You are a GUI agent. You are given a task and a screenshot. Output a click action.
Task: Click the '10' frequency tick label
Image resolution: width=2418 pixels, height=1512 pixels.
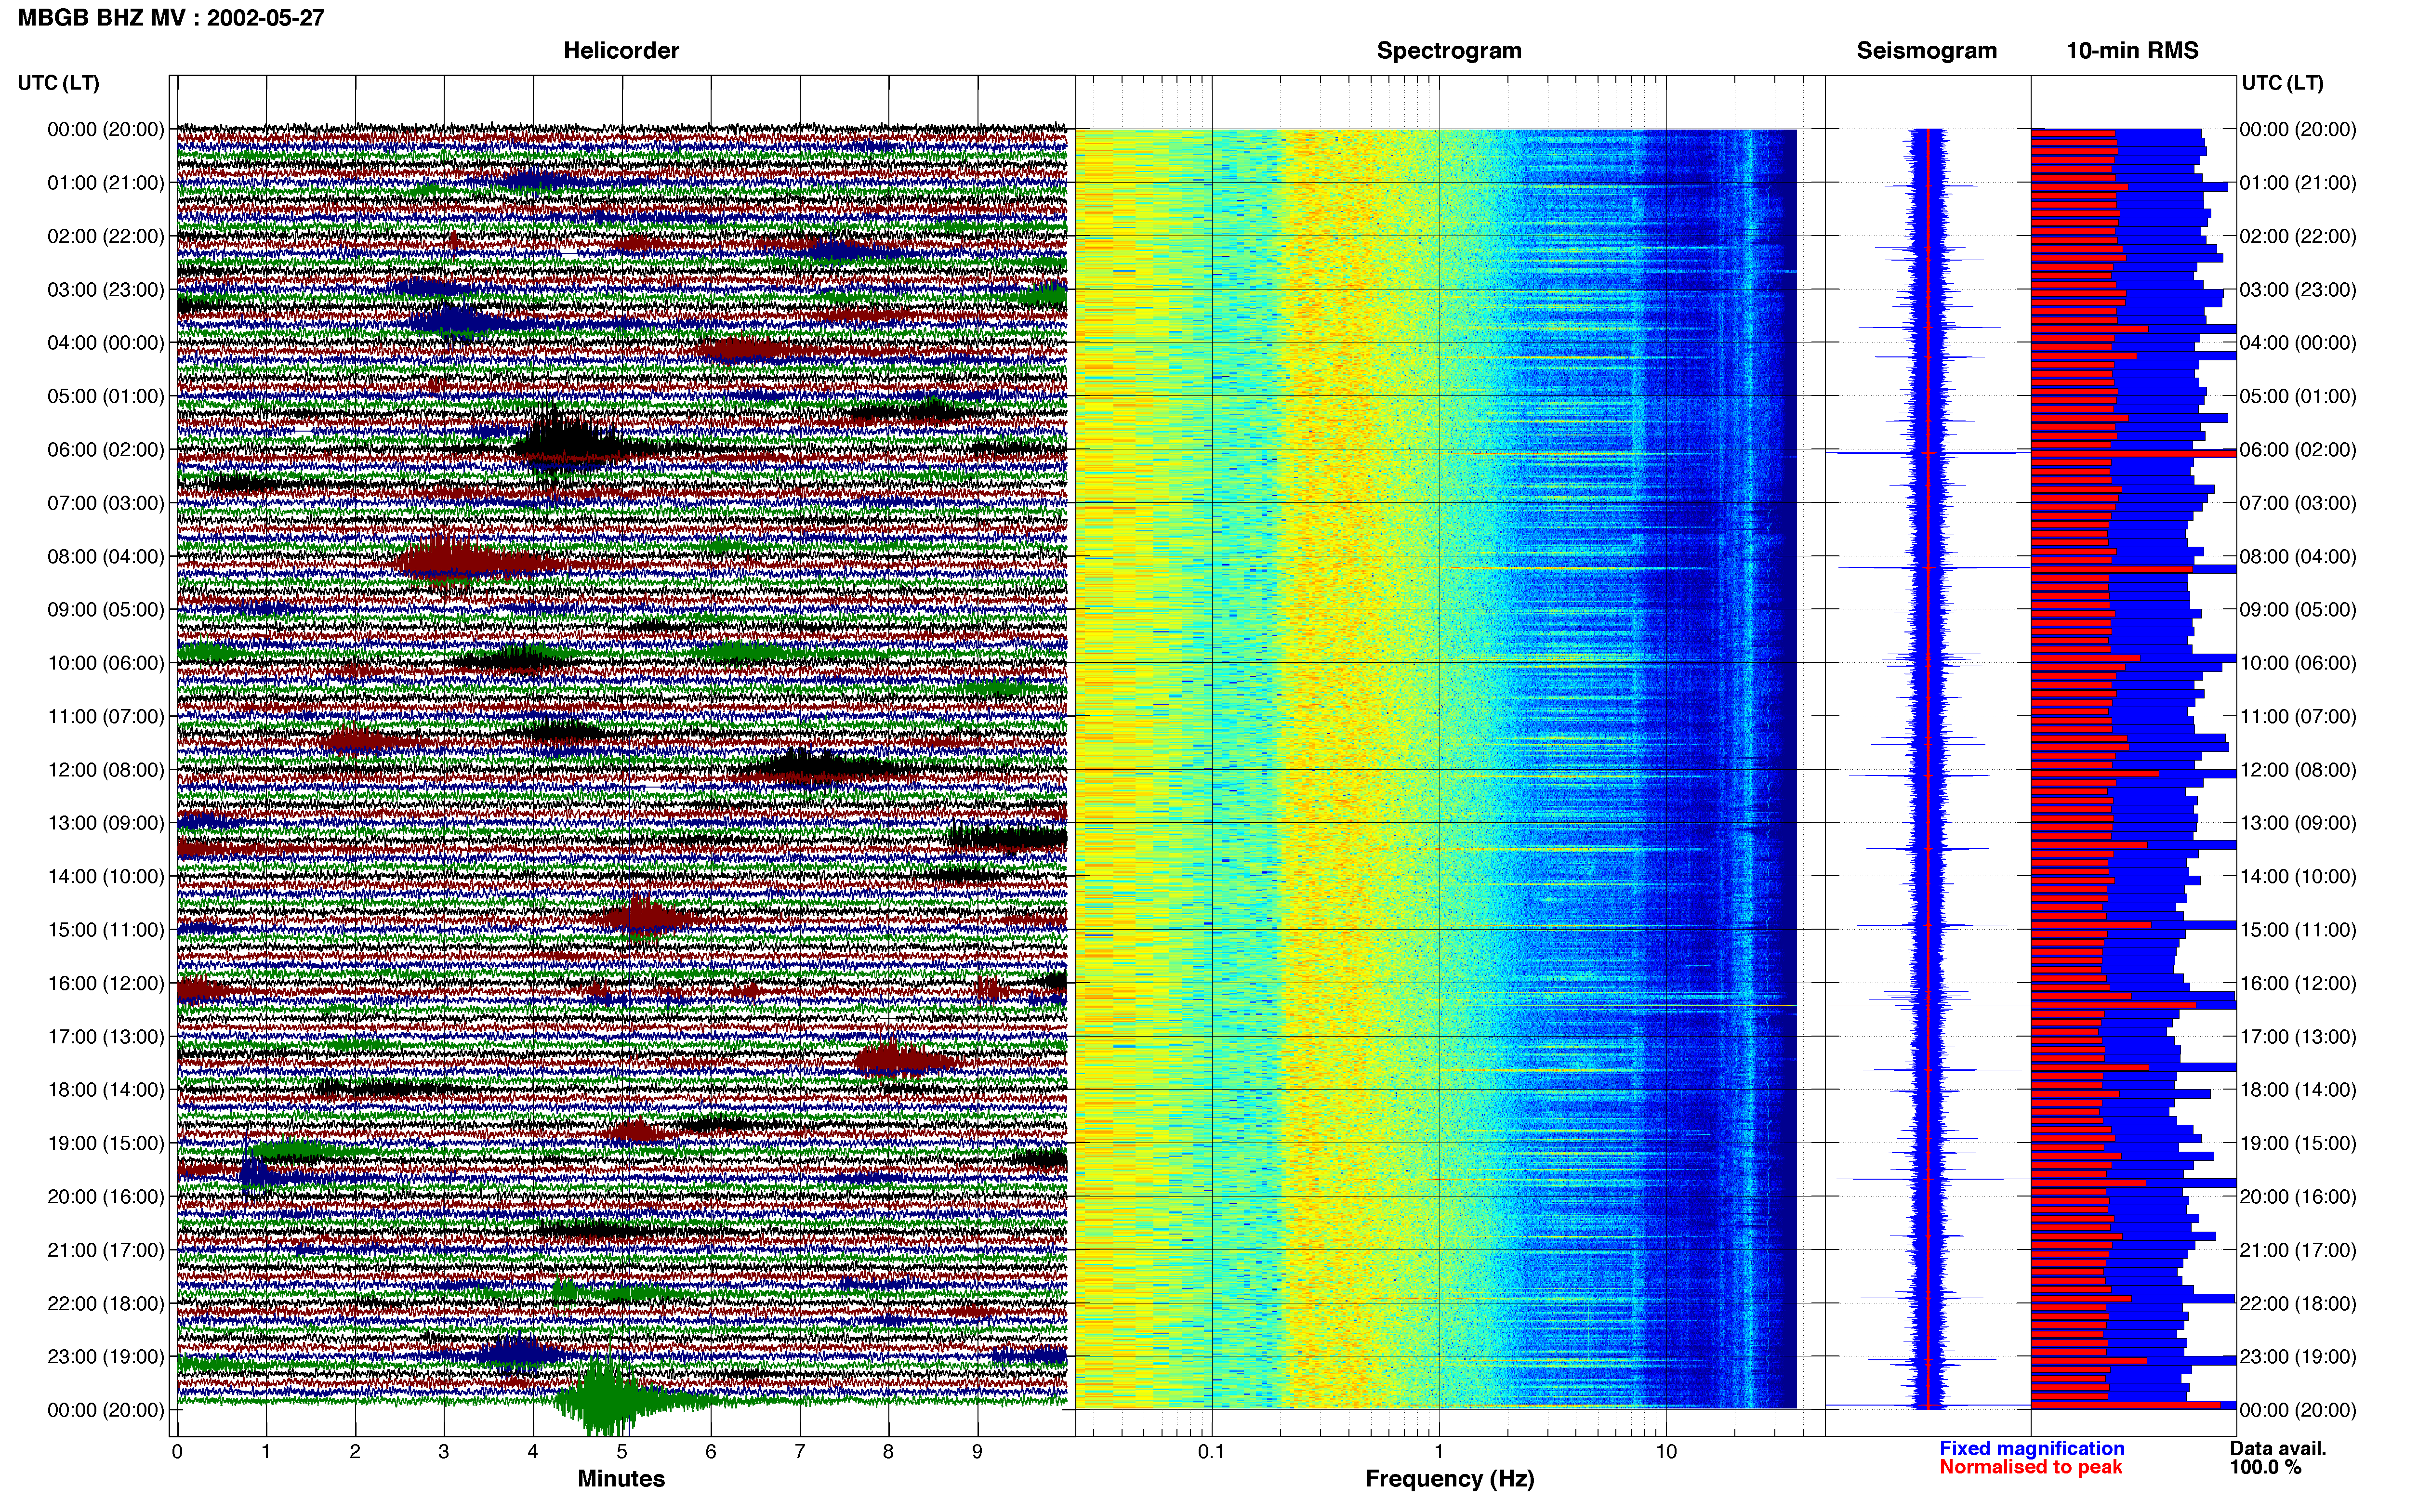1665,1451
